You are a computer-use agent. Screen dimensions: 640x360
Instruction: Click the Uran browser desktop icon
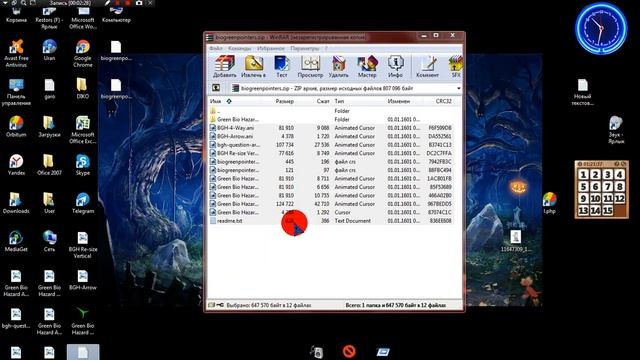(x=49, y=50)
